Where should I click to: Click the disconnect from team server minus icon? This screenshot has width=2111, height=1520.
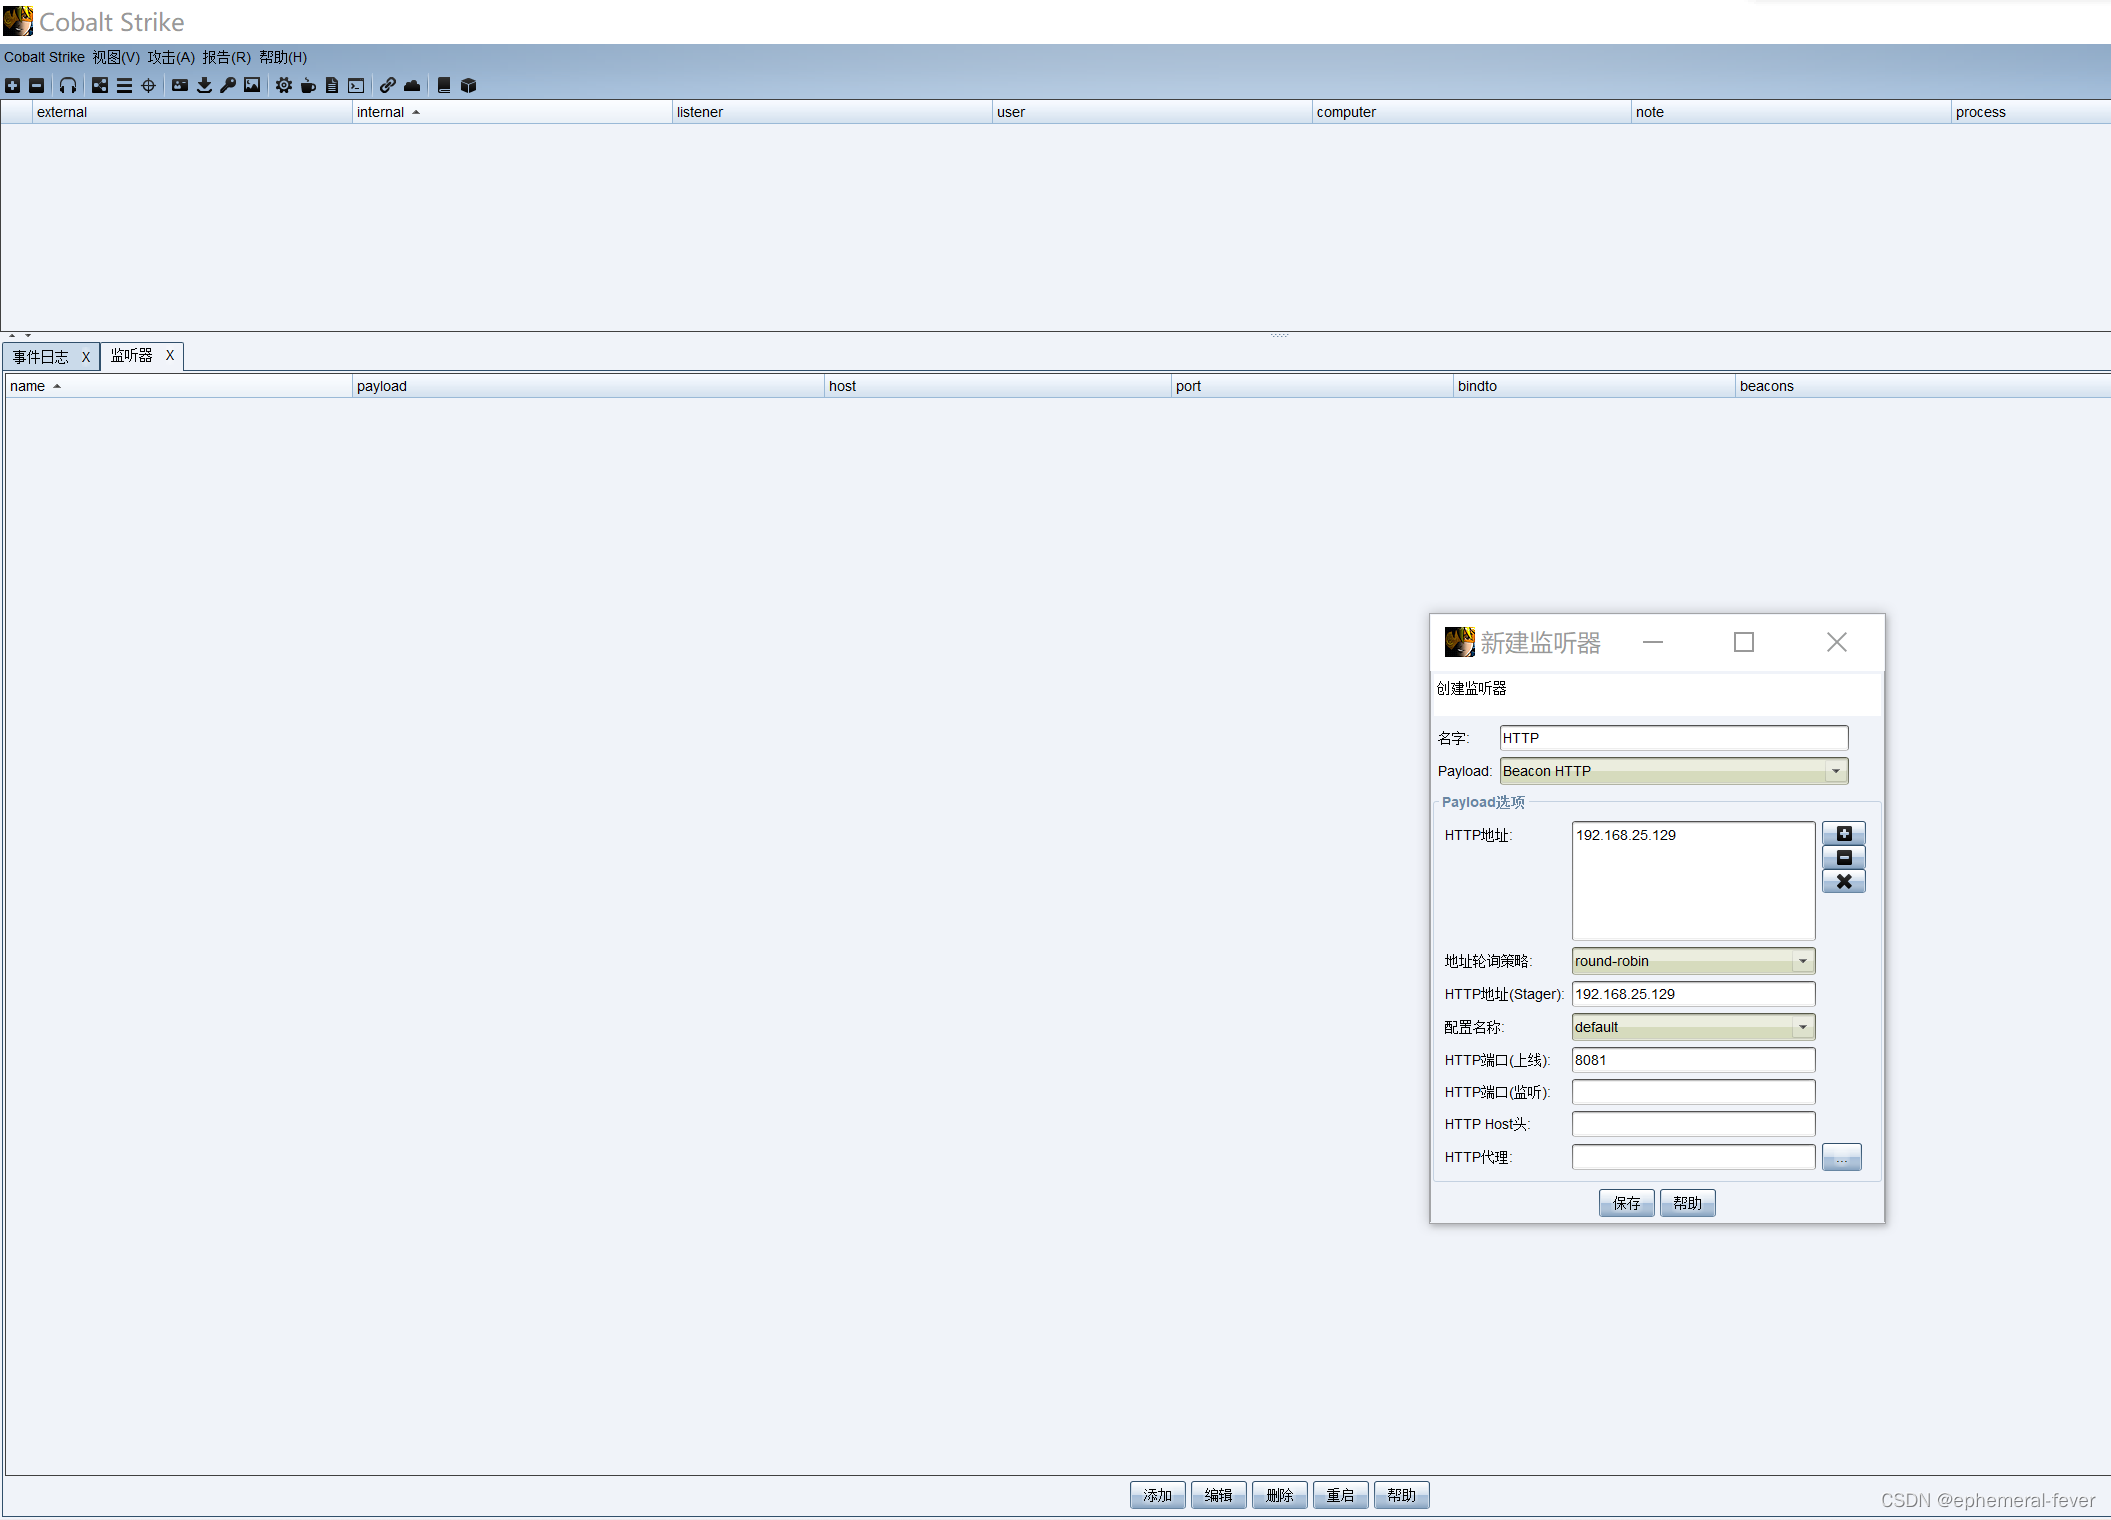(x=36, y=86)
